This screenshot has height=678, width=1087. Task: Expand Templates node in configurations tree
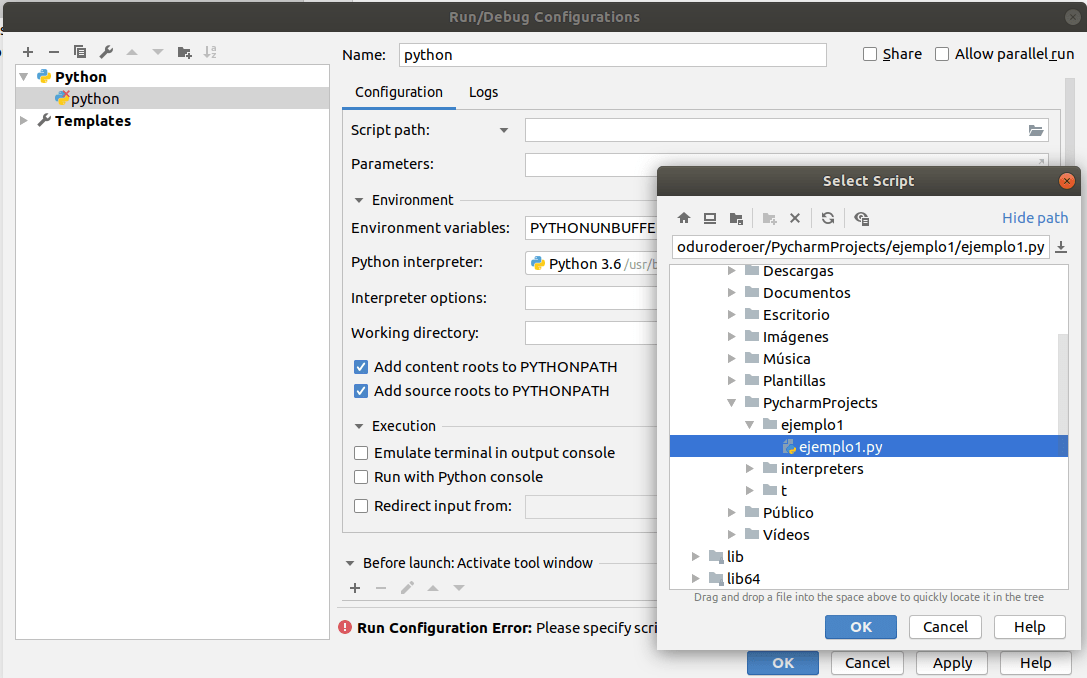(x=24, y=121)
